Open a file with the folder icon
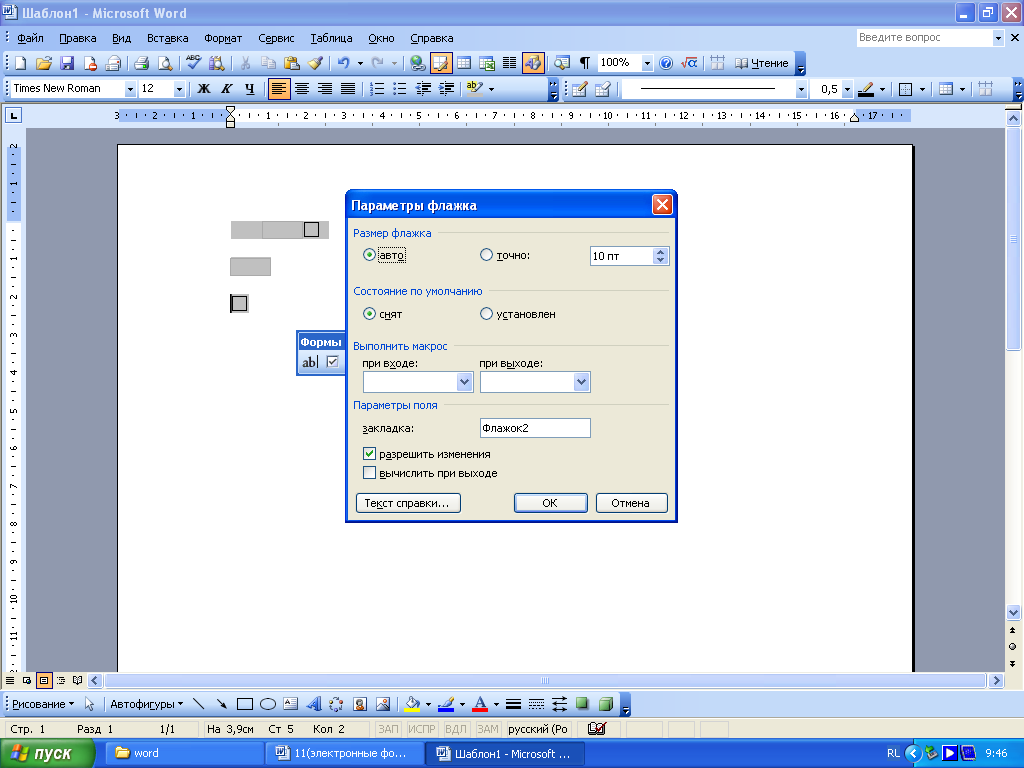Viewport: 1024px width, 768px height. point(43,63)
